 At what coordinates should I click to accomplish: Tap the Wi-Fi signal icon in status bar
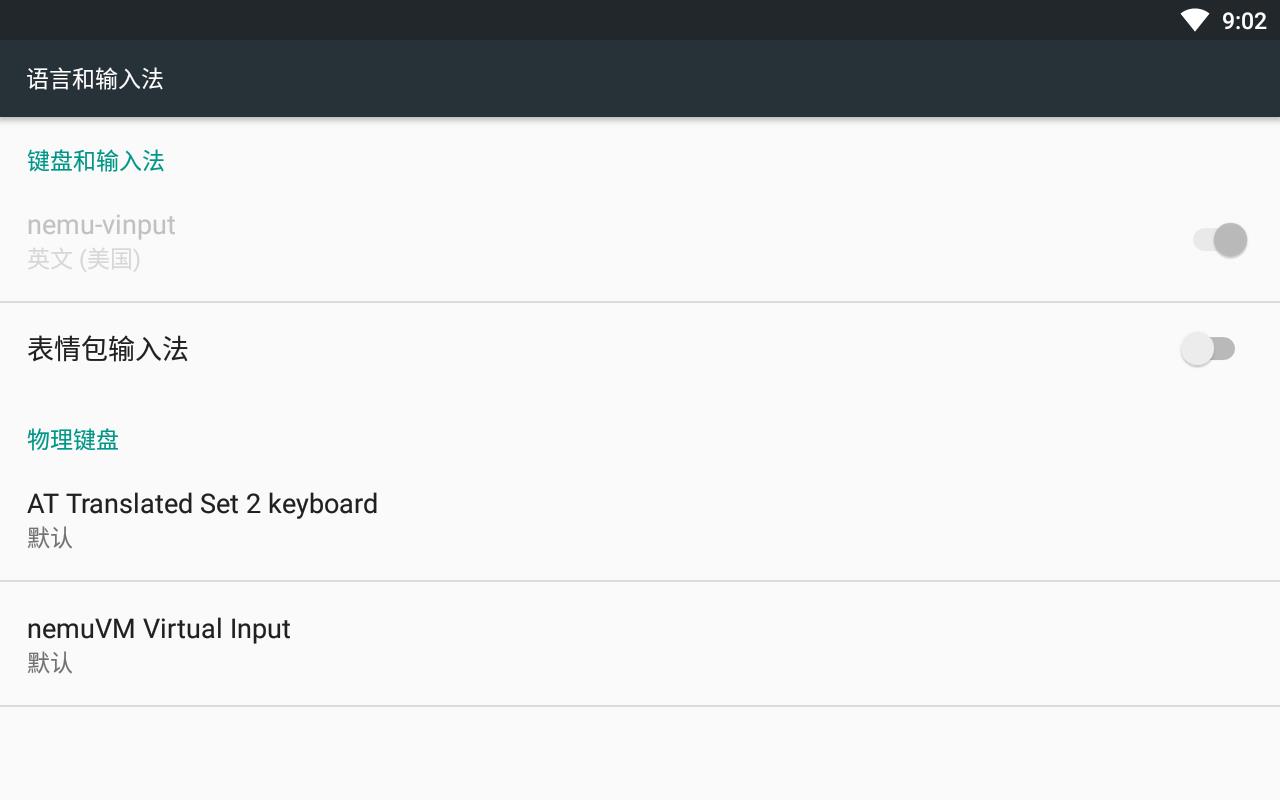click(x=1194, y=20)
